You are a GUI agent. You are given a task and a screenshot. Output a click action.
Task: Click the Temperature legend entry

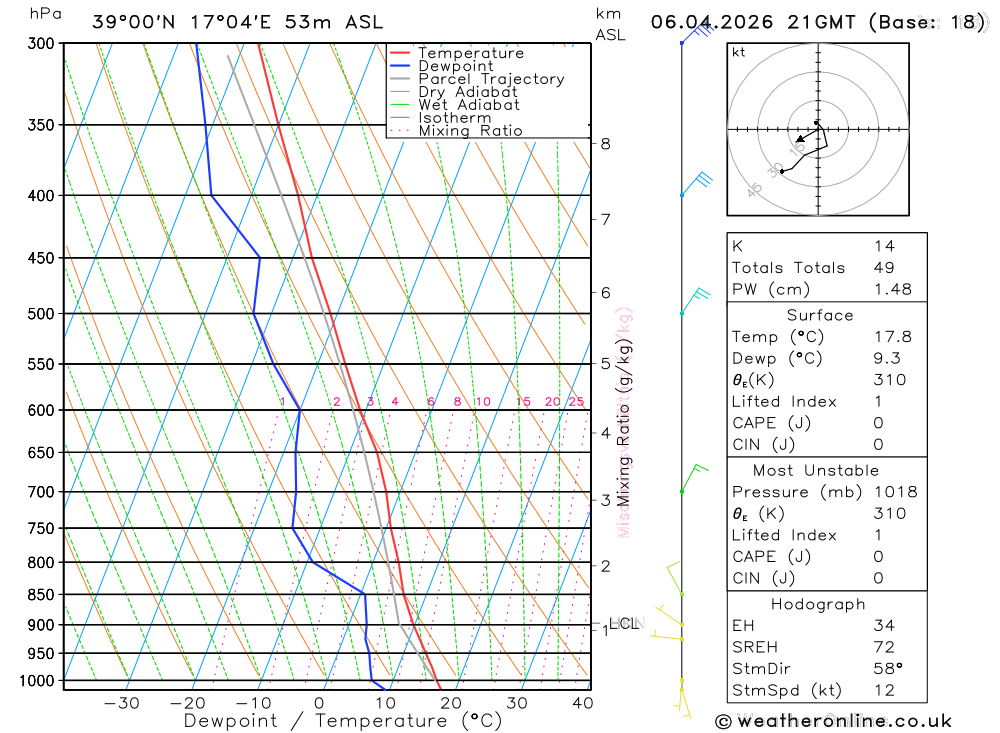click(x=457, y=53)
